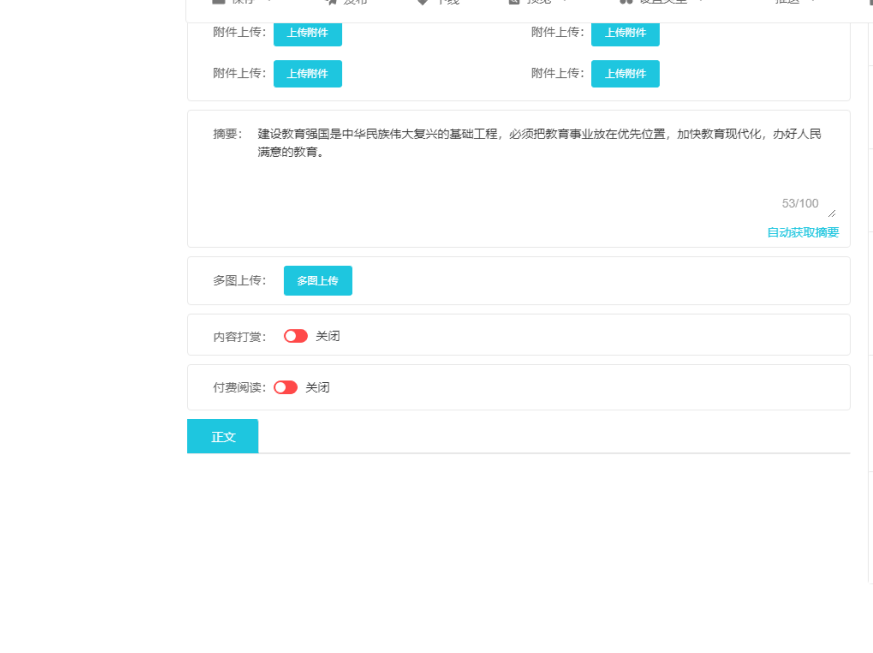Viewport: 873px width, 653px height.
Task: Click the 多图上传 upload button
Action: point(318,281)
